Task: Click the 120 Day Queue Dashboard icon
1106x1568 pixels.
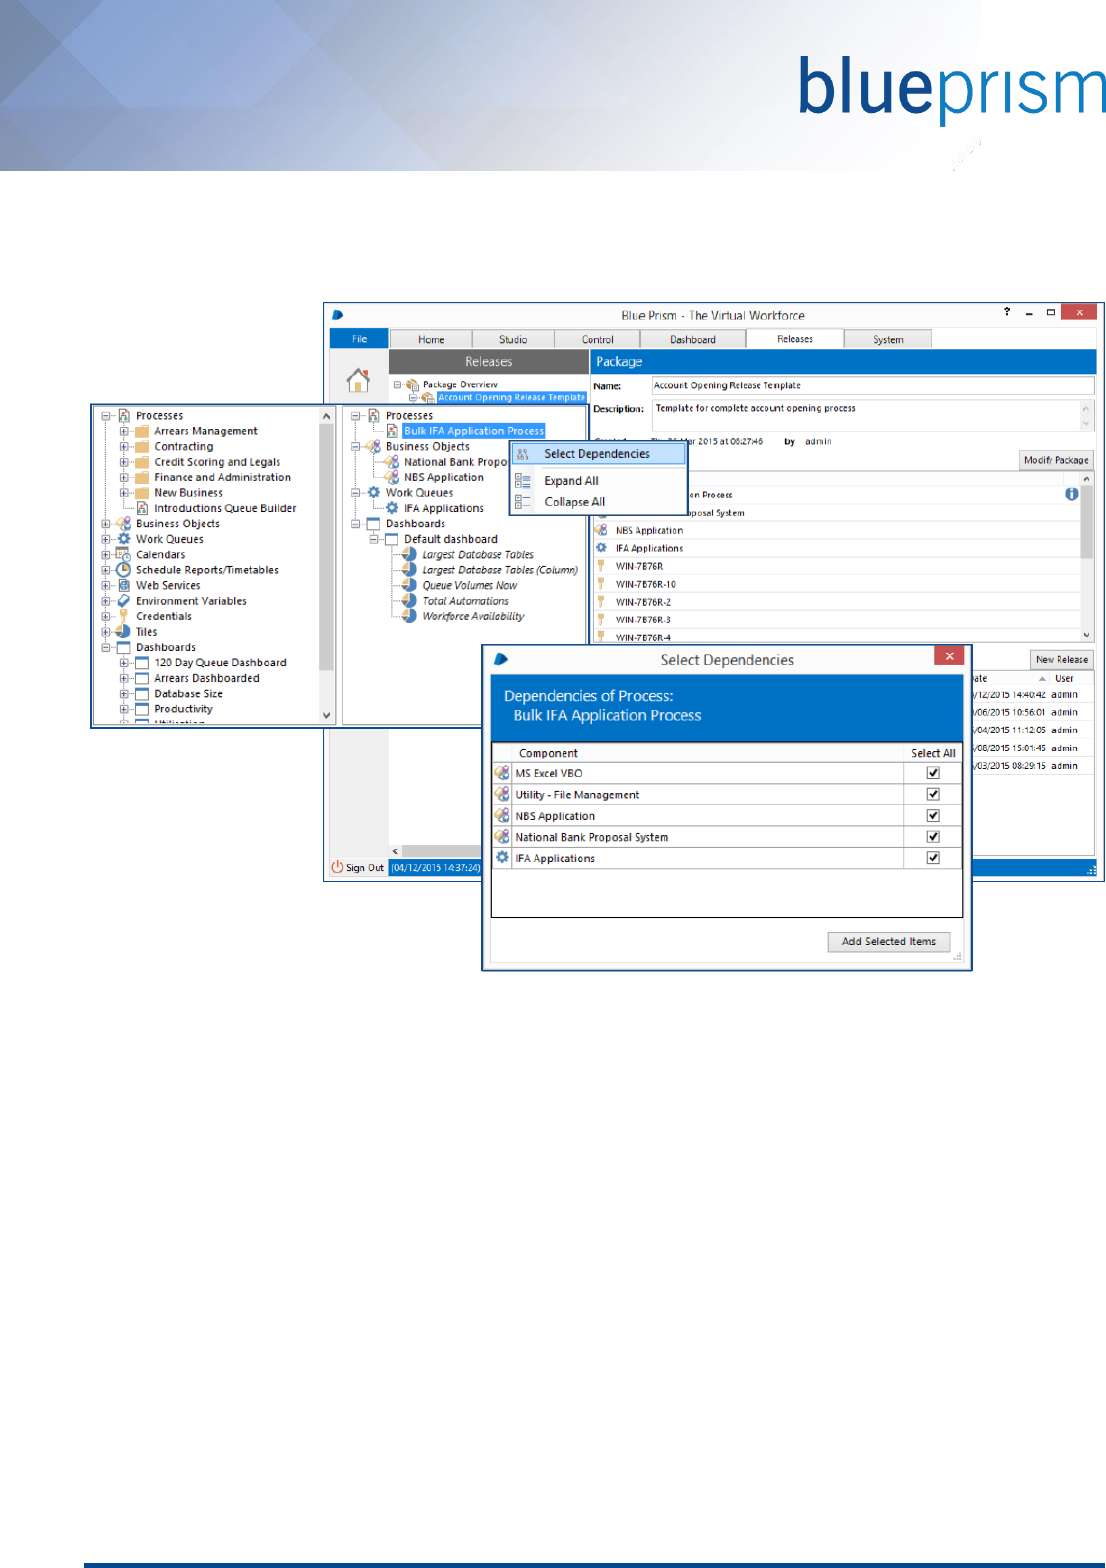Action: pos(142,662)
